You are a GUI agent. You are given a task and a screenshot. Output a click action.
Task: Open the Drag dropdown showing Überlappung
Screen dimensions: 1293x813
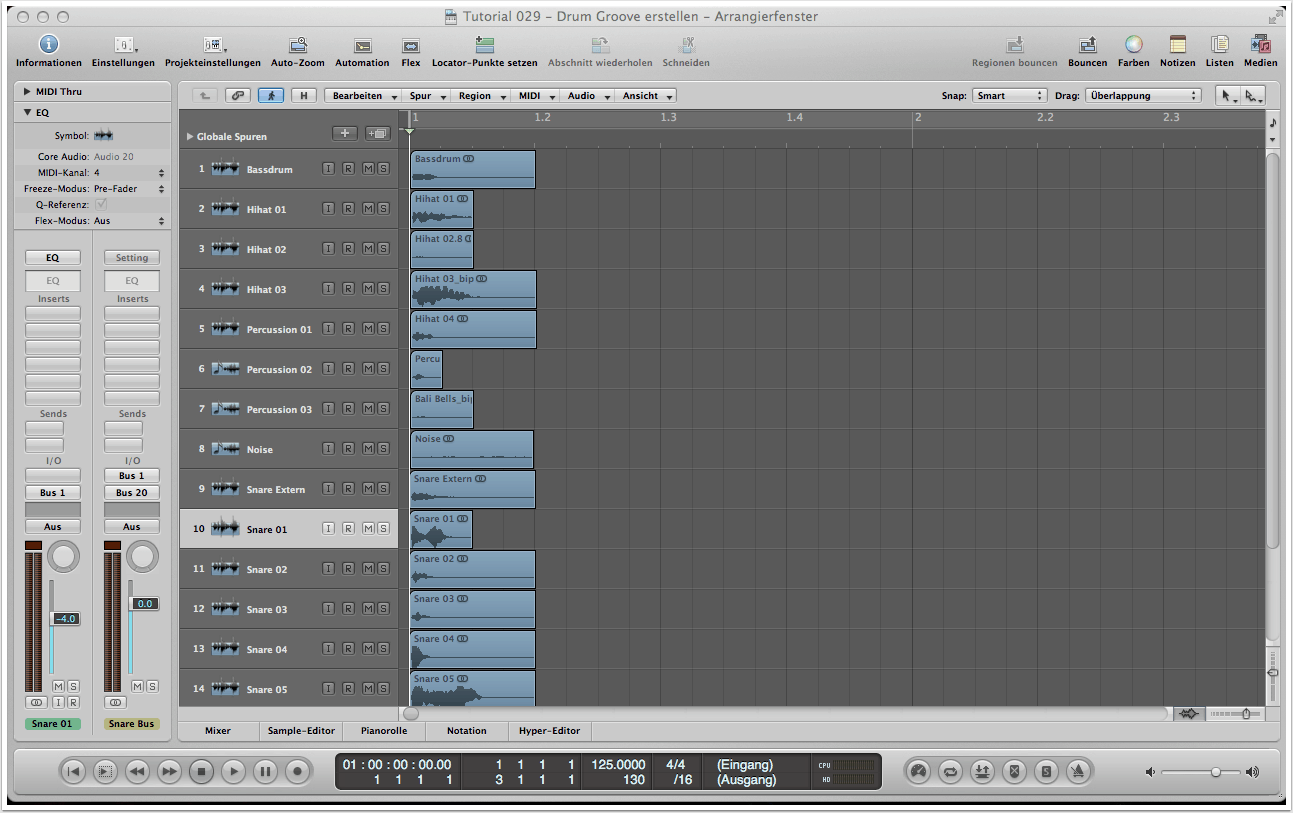[1141, 96]
